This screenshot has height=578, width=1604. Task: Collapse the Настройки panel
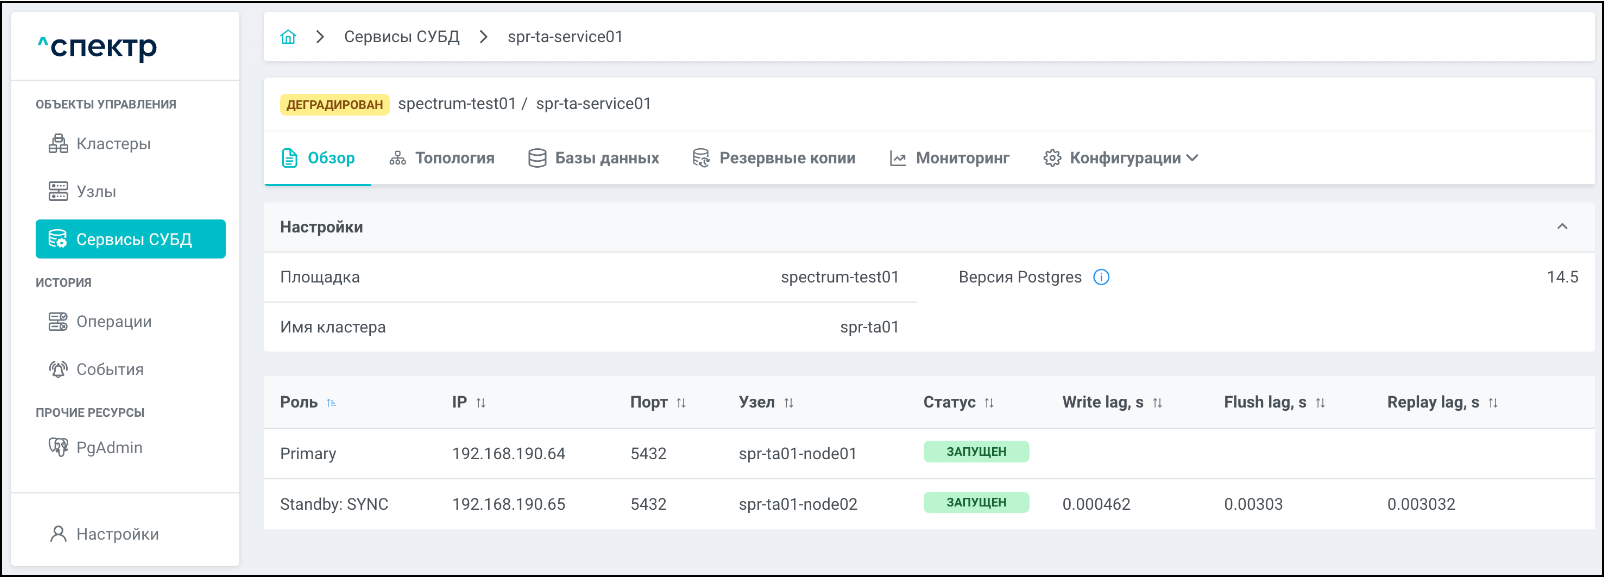pyautogui.click(x=1562, y=227)
